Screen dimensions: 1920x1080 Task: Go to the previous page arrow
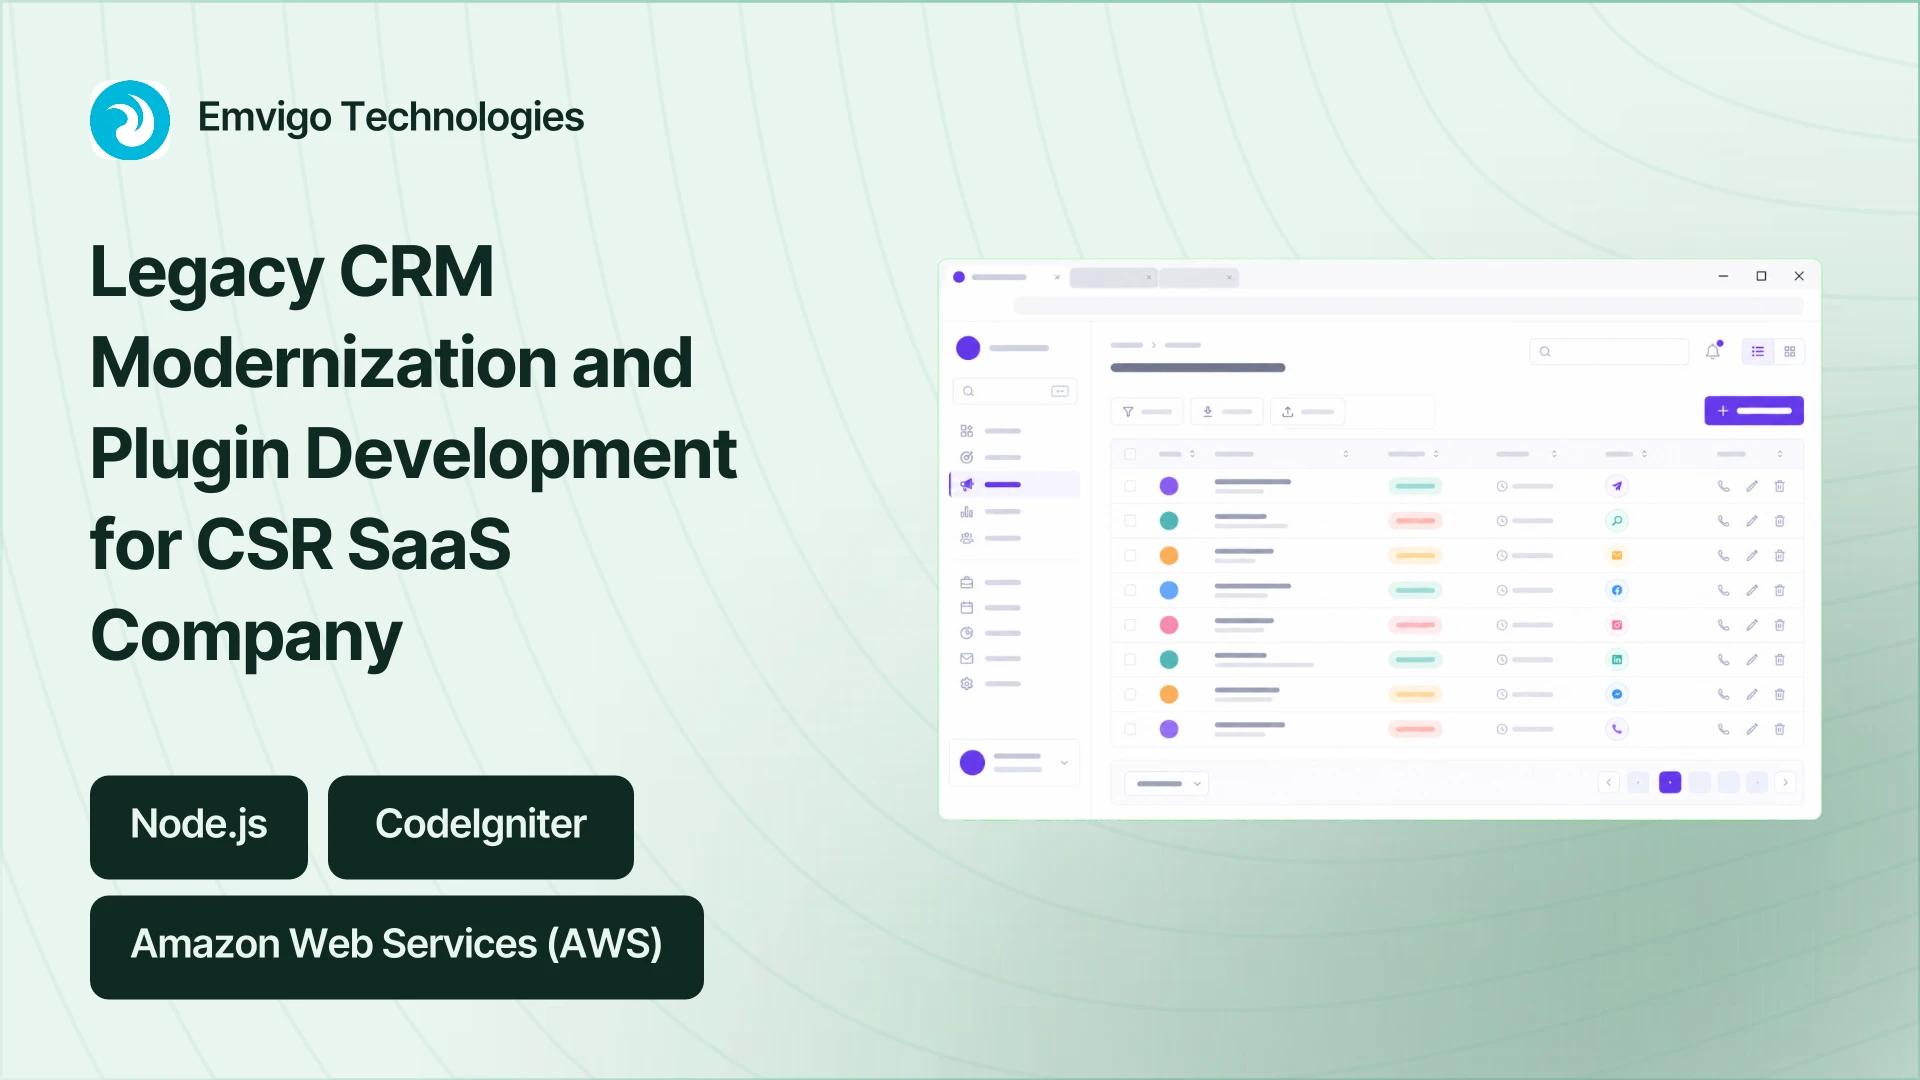point(1609,782)
